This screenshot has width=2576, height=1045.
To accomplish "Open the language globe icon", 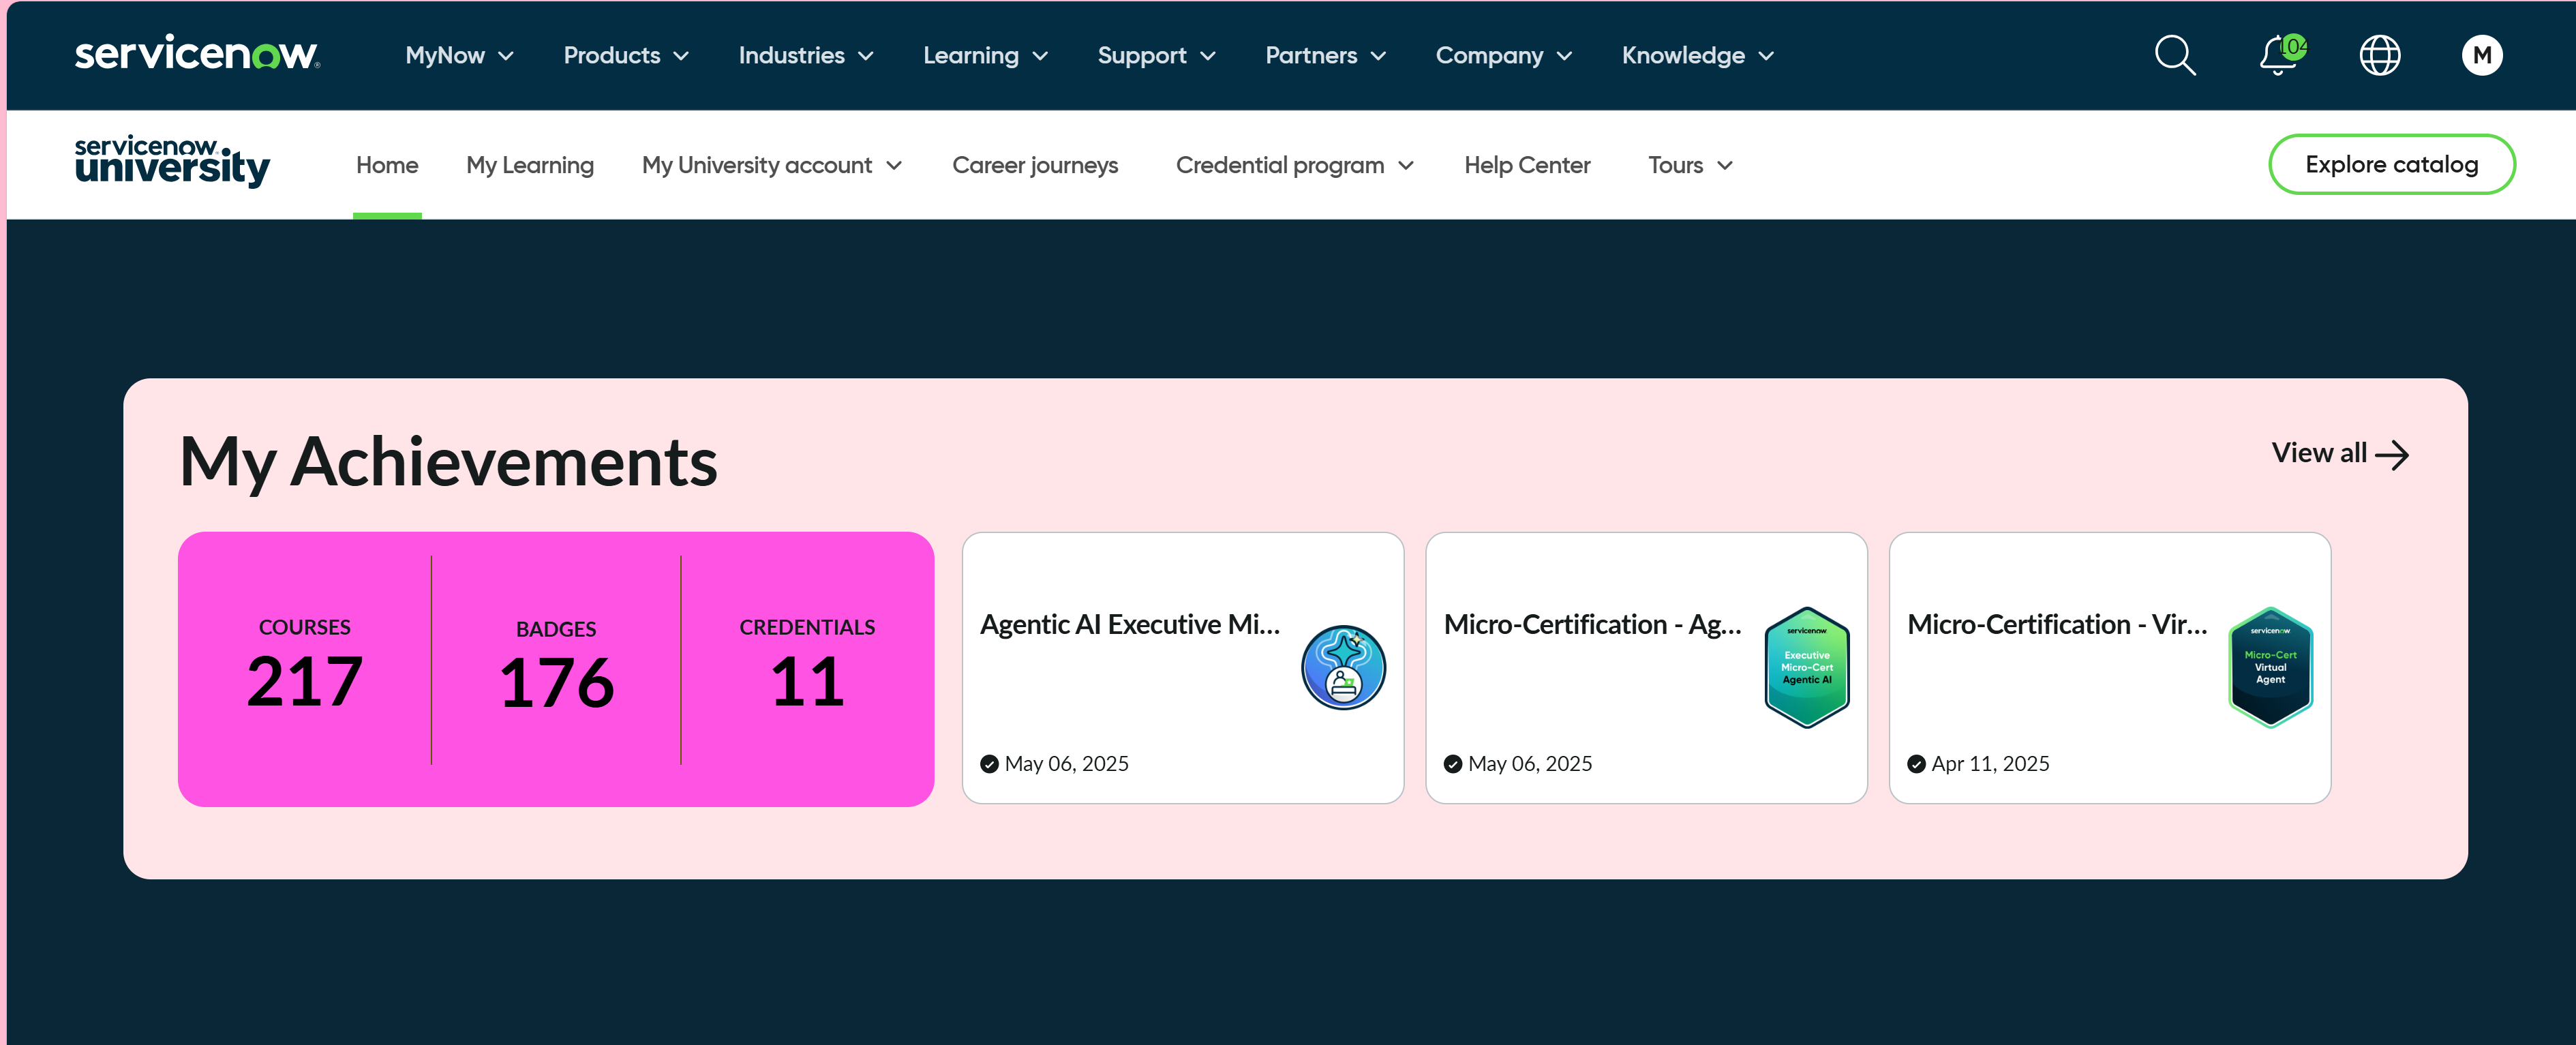I will (x=2379, y=56).
